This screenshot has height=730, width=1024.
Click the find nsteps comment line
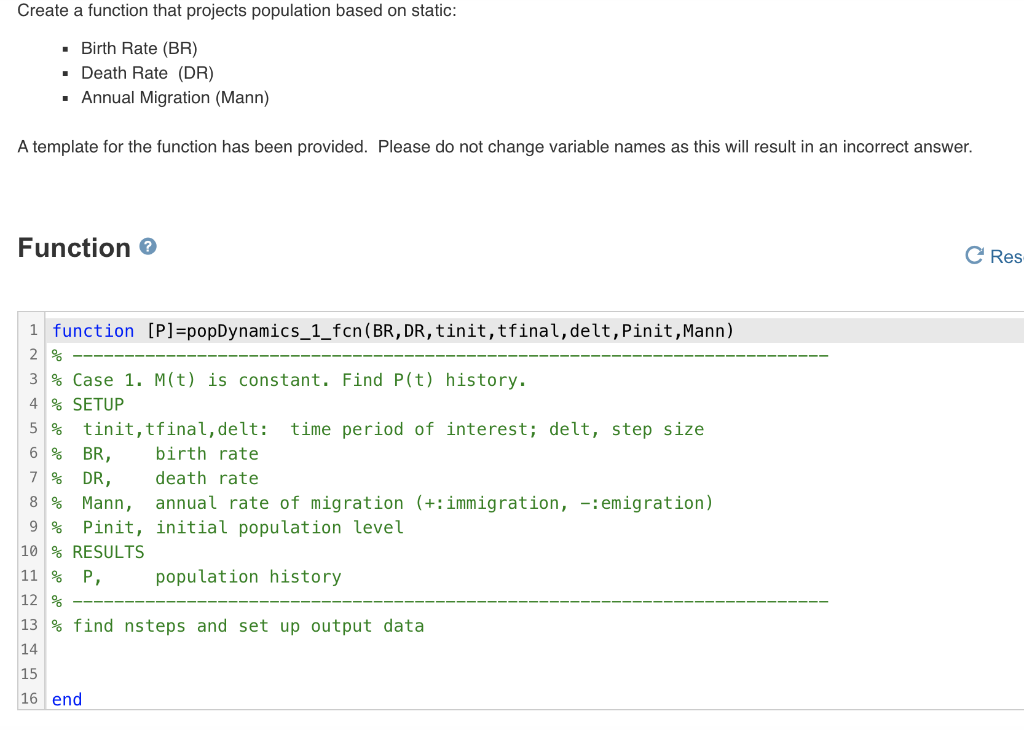233,625
